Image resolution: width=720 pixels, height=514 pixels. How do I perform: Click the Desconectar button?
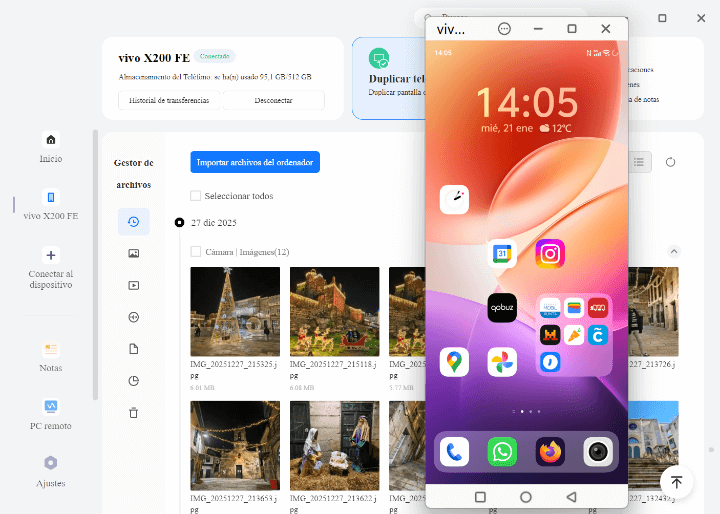(x=273, y=100)
